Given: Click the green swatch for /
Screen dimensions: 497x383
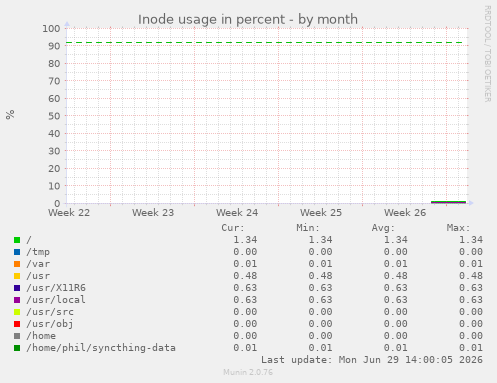Looking at the screenshot, I should [17, 240].
